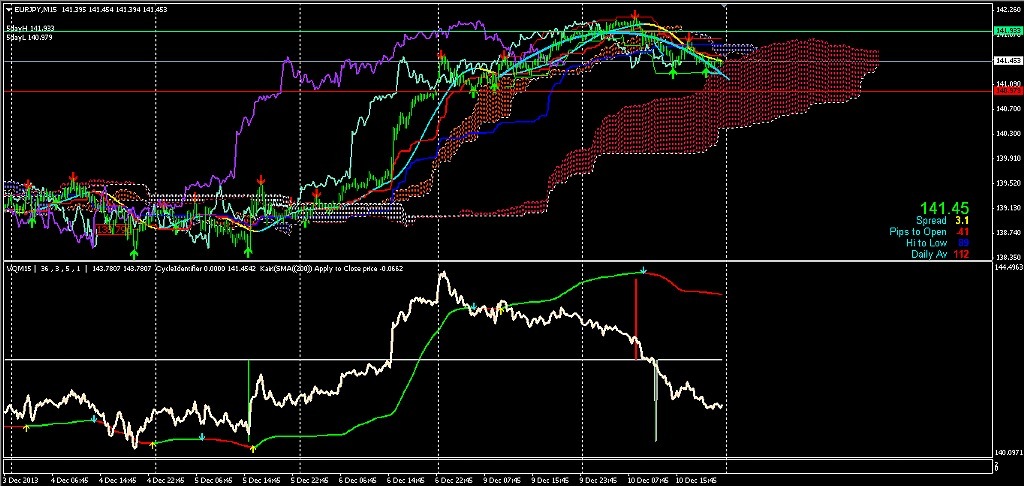
Task: Click the red sell arrow above the highest price peak
Action: [x=635, y=14]
